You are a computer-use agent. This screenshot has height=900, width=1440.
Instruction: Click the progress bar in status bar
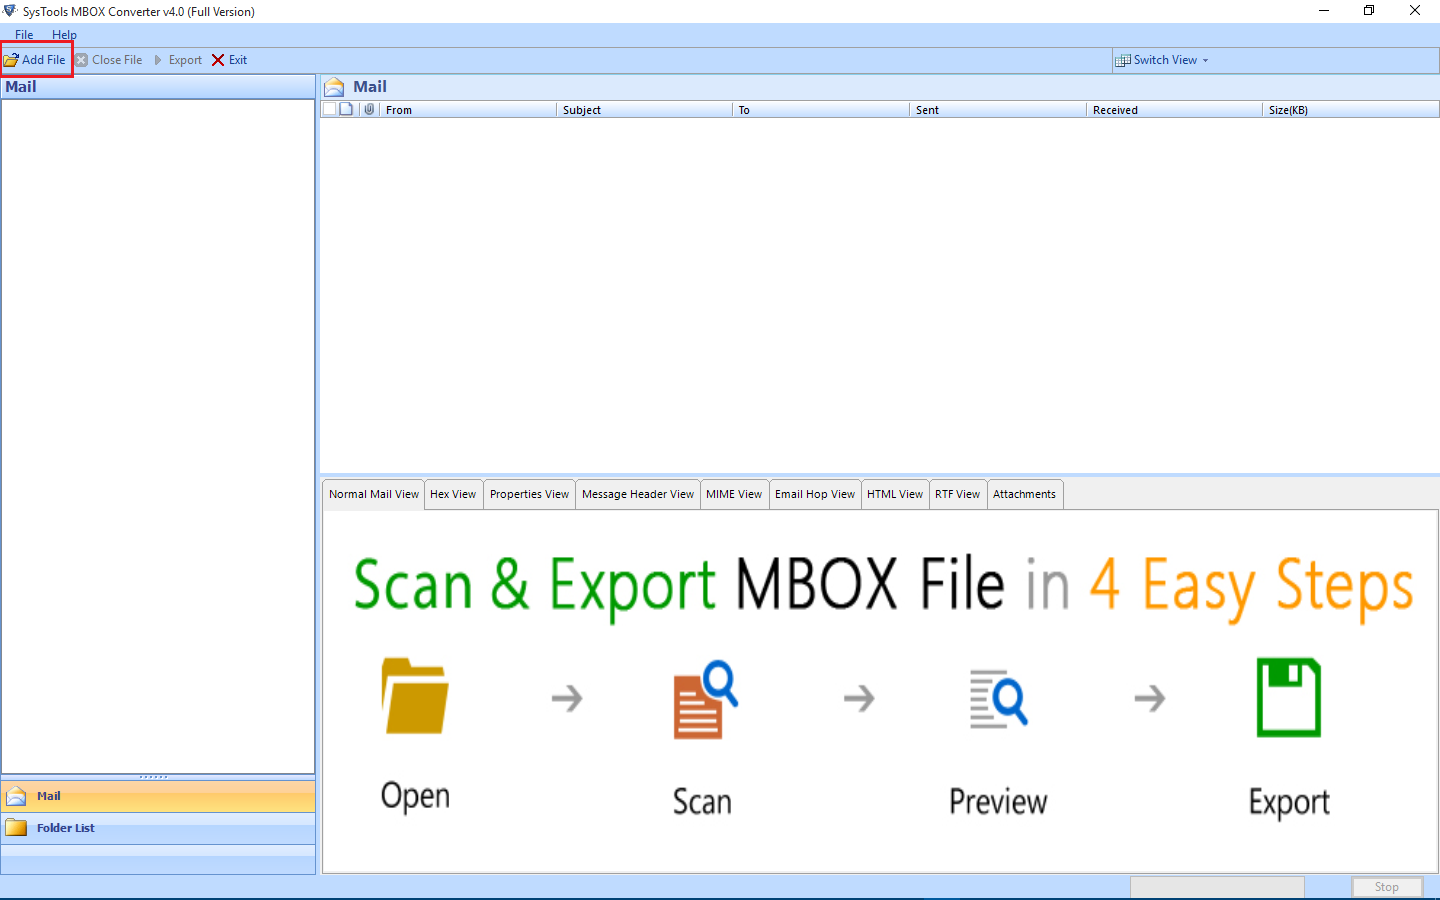pos(1217,887)
